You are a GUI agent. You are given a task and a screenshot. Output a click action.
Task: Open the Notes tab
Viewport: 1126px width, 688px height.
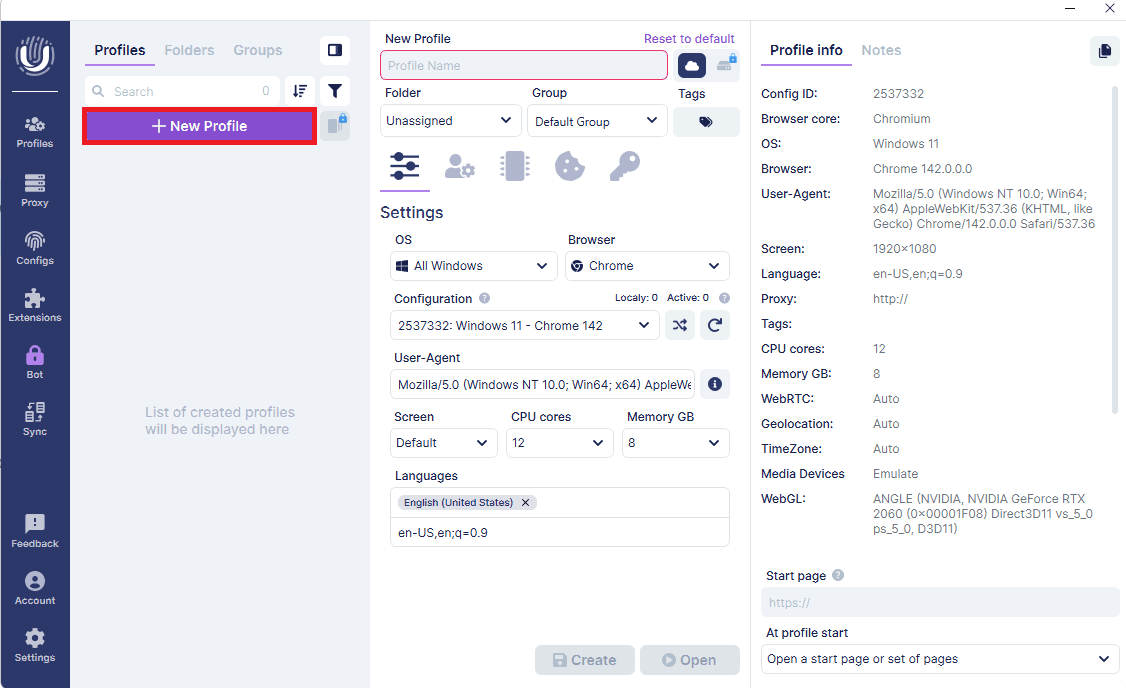click(881, 50)
